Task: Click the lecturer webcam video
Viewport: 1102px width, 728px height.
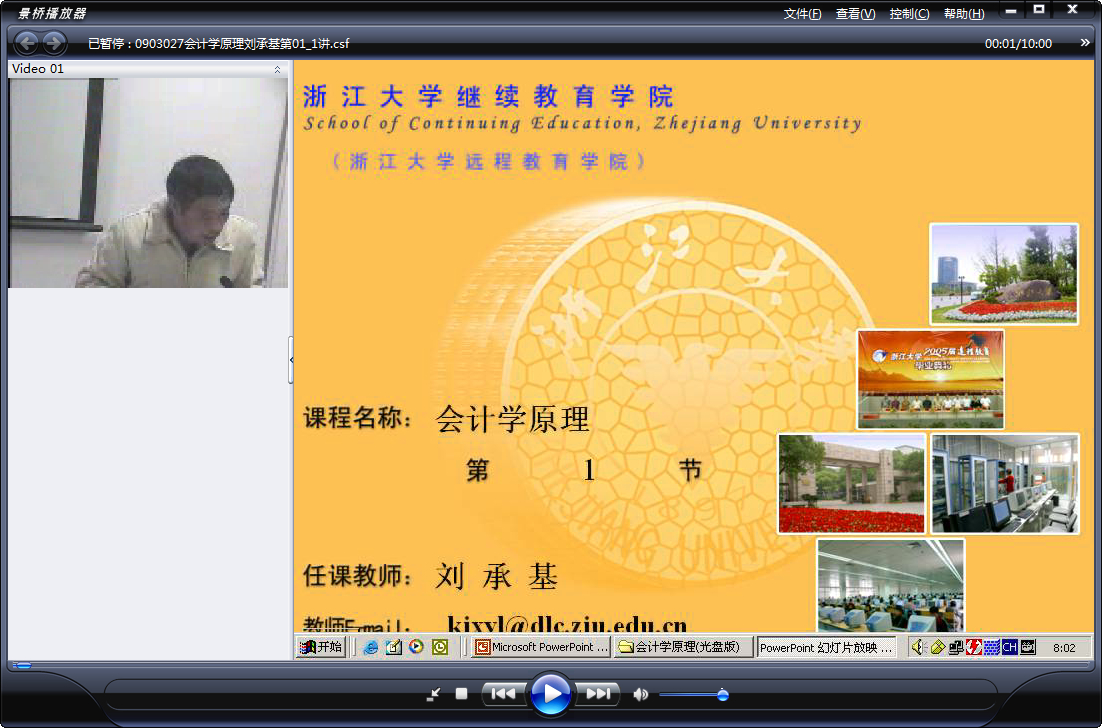Action: pyautogui.click(x=148, y=183)
